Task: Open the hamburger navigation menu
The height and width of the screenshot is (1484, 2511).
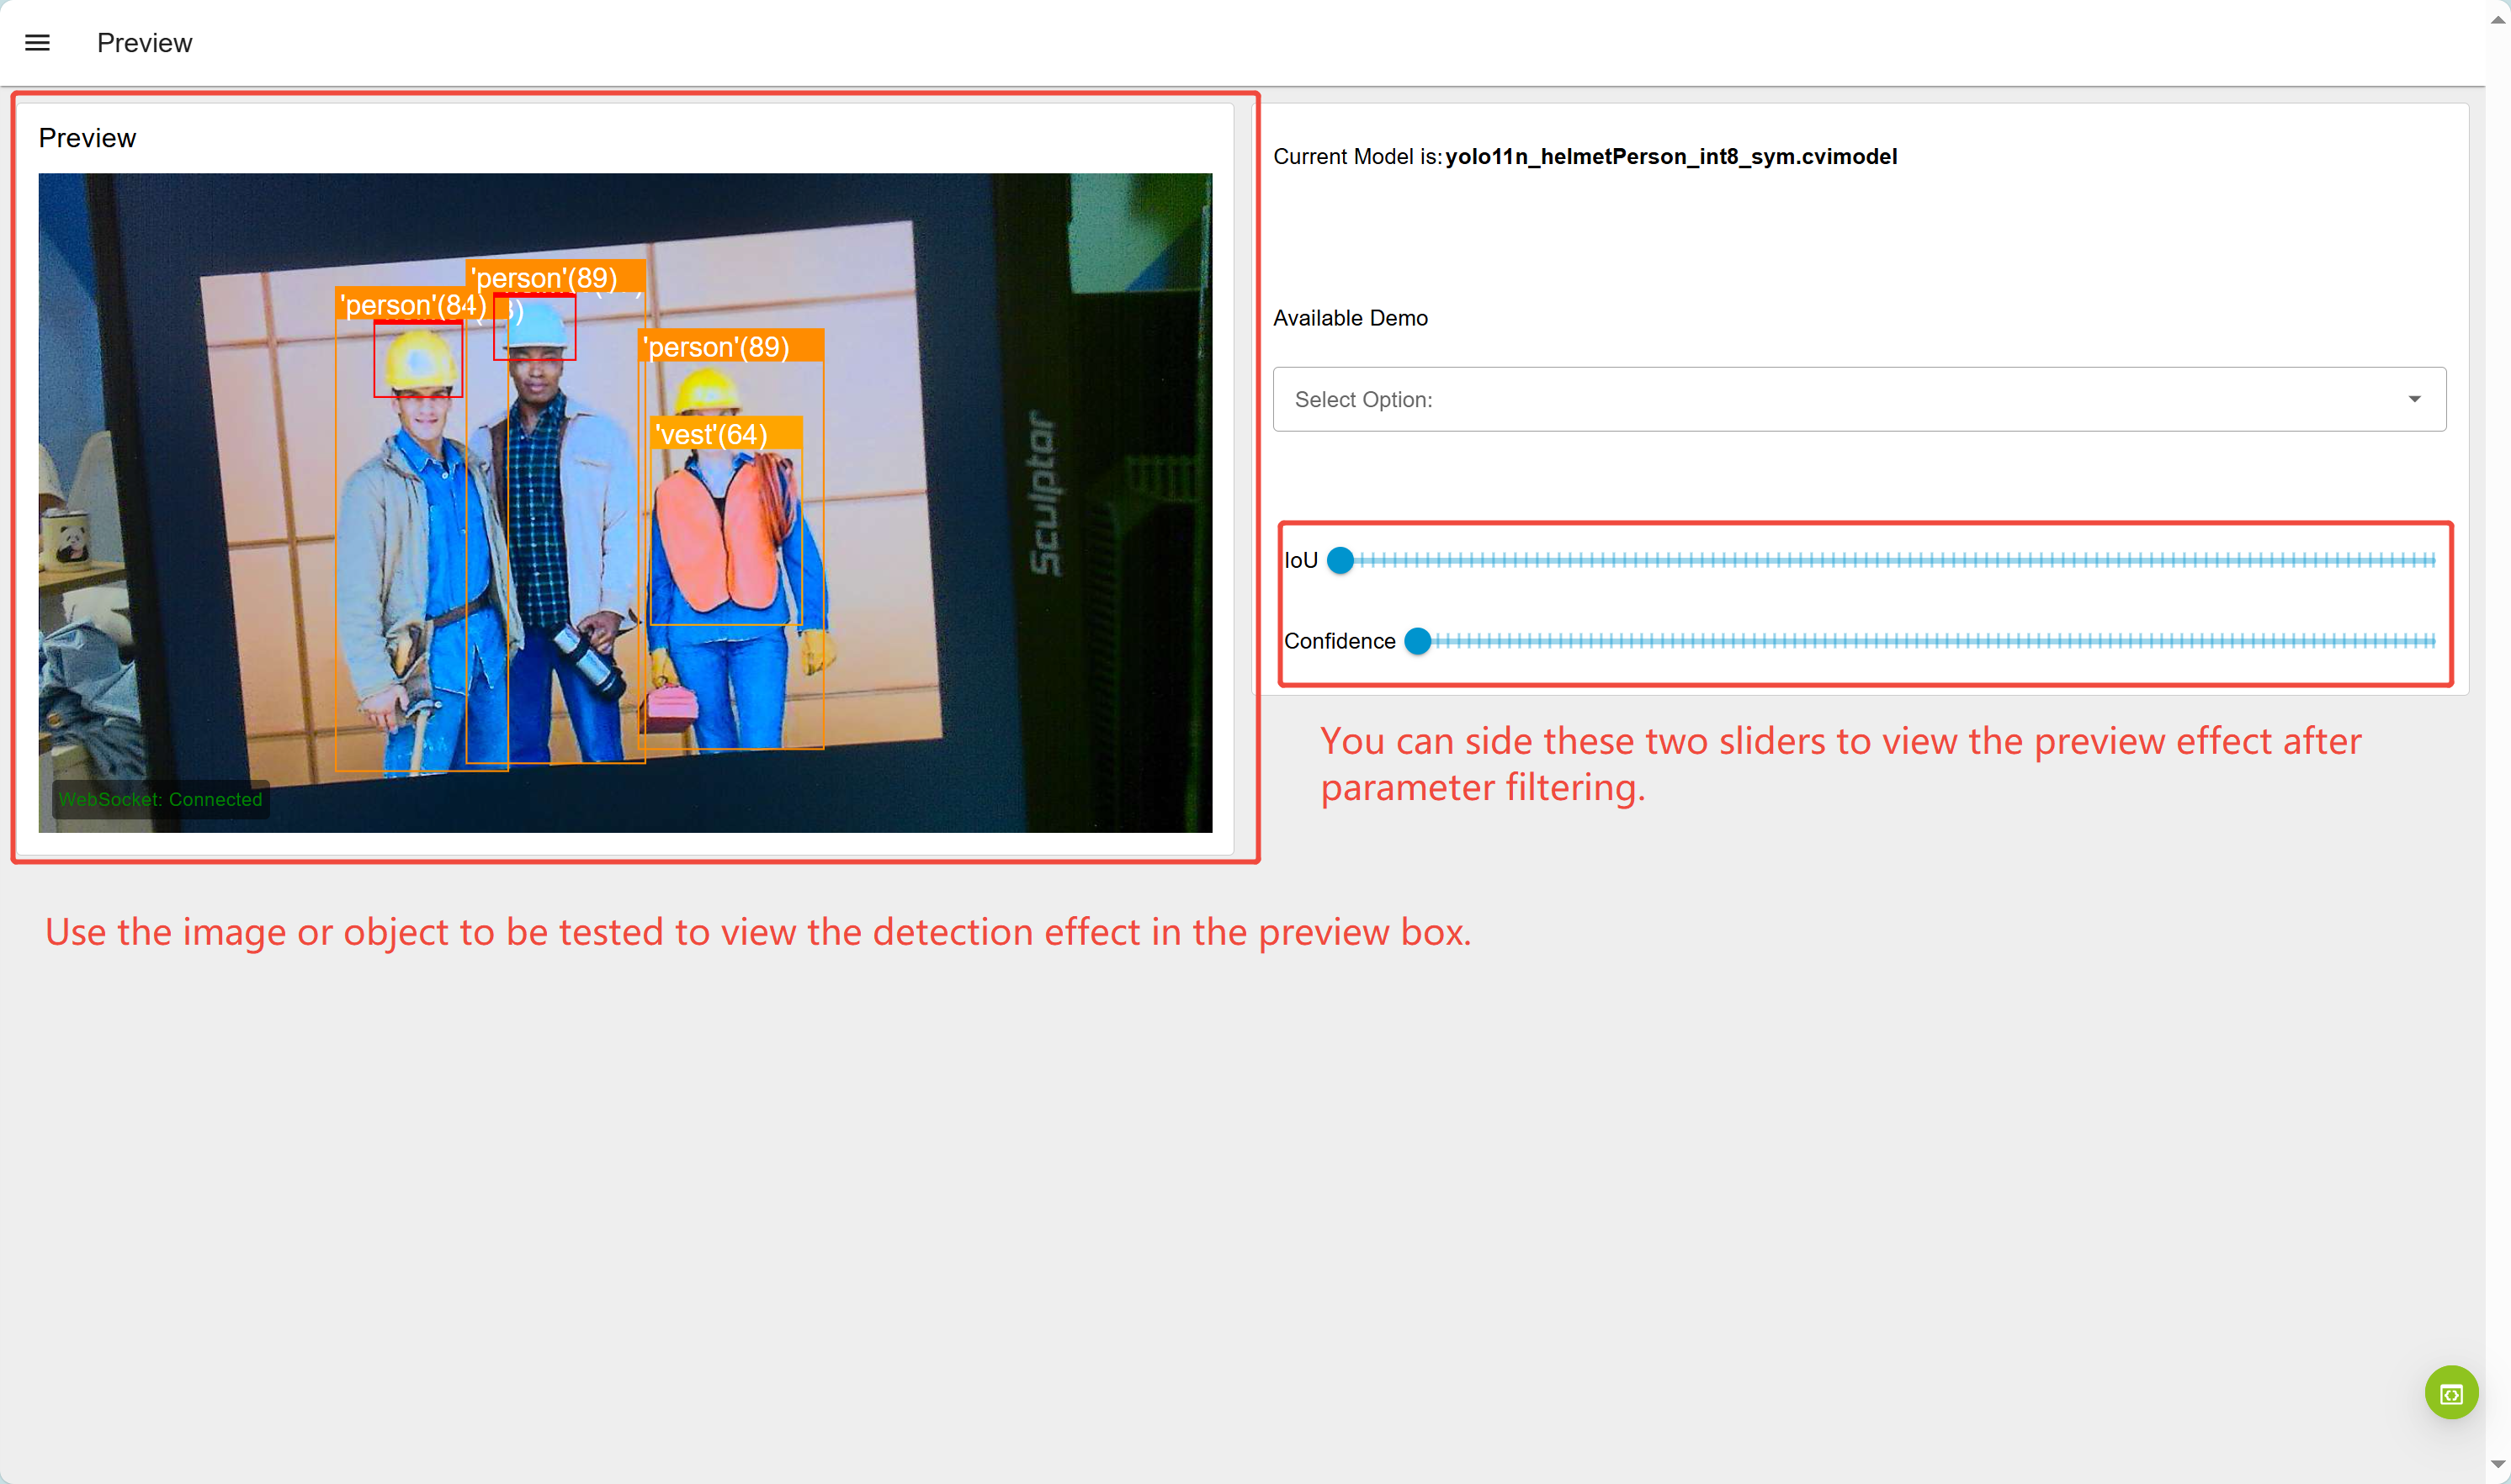Action: (37, 43)
